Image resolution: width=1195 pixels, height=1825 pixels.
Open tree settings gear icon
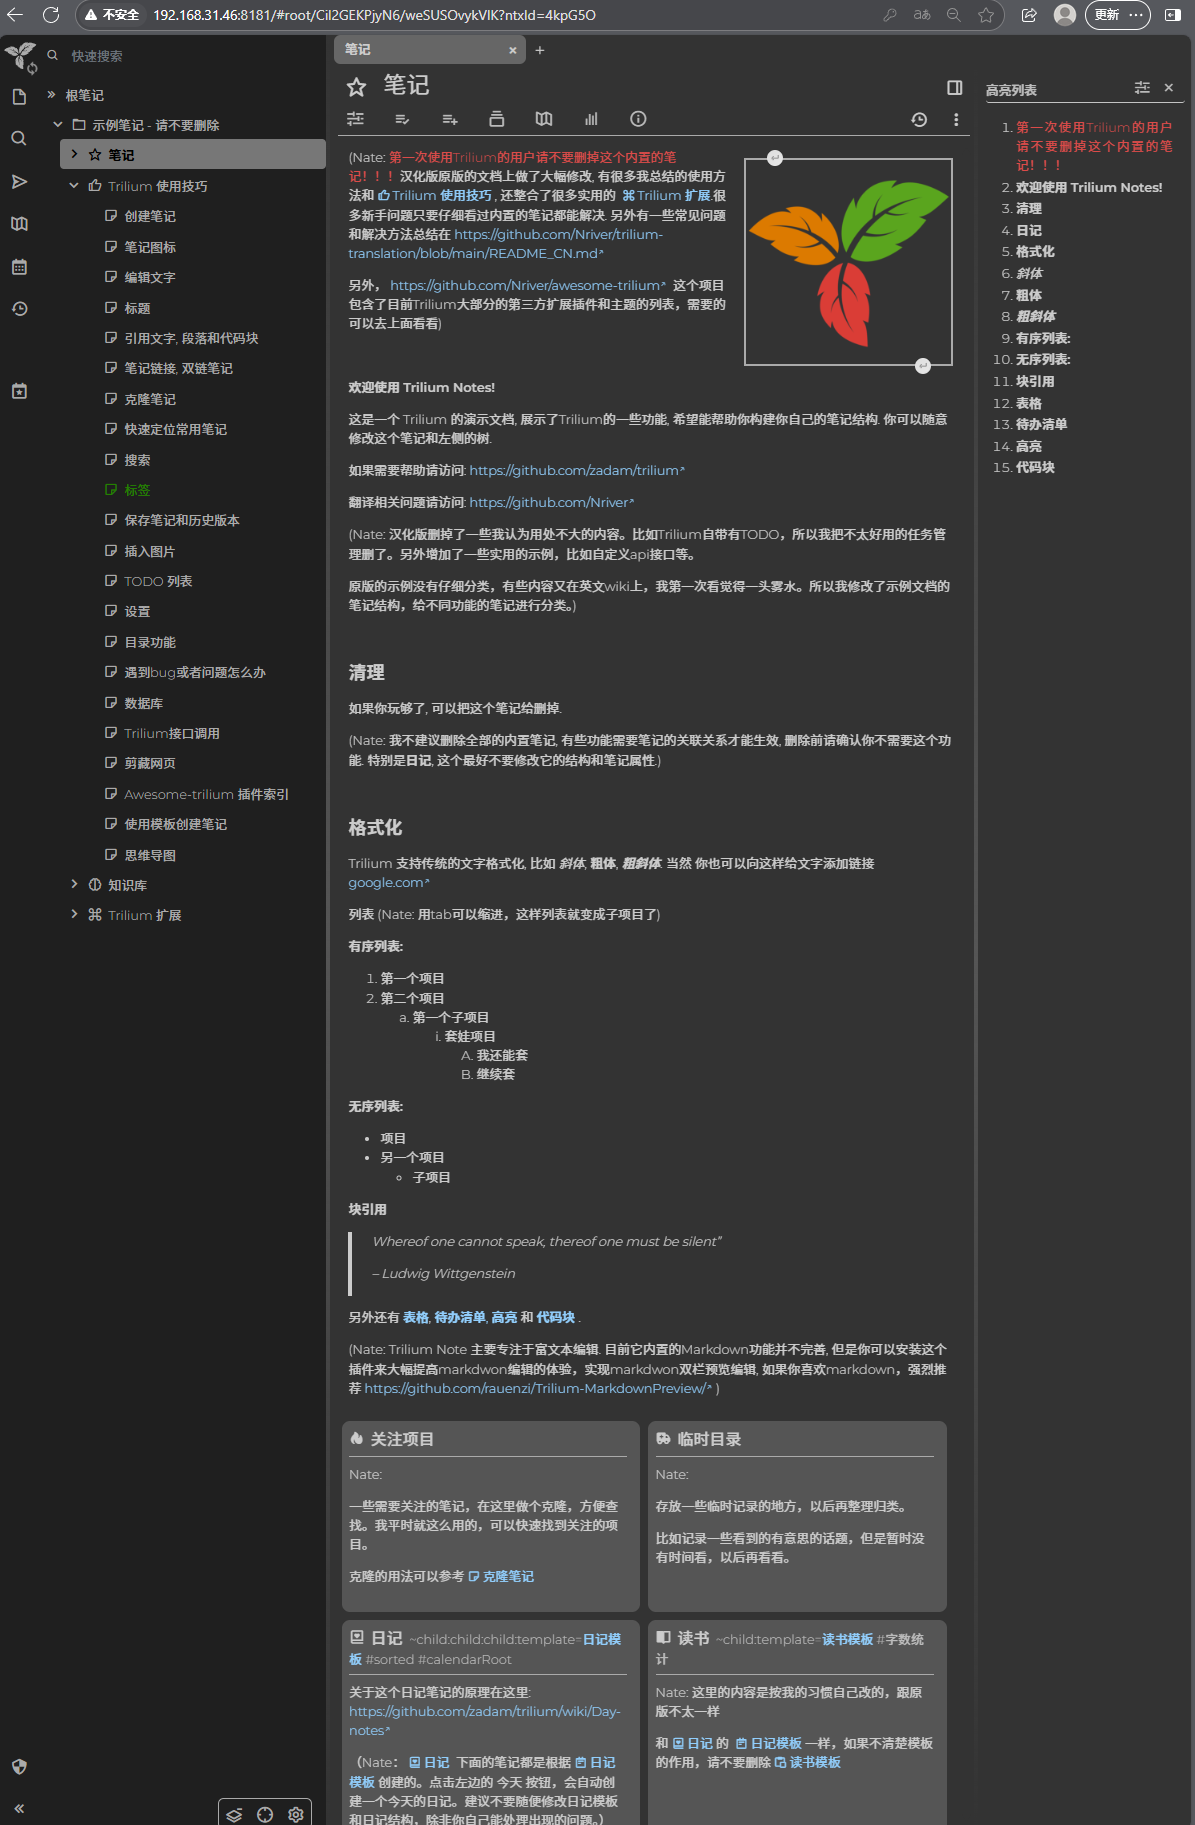click(296, 1814)
